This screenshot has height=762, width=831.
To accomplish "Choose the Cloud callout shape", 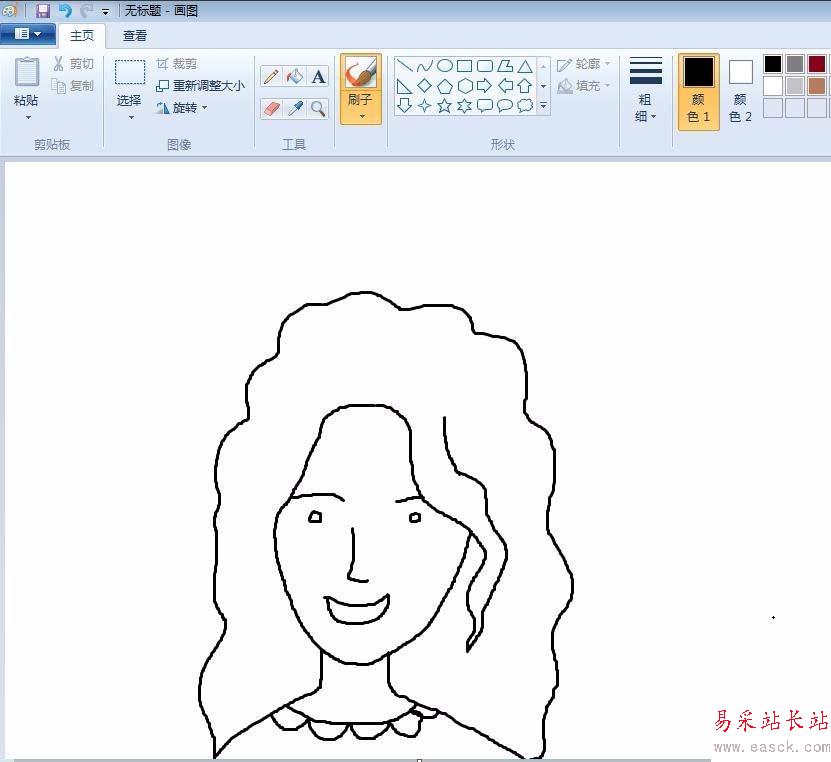I will 525,105.
